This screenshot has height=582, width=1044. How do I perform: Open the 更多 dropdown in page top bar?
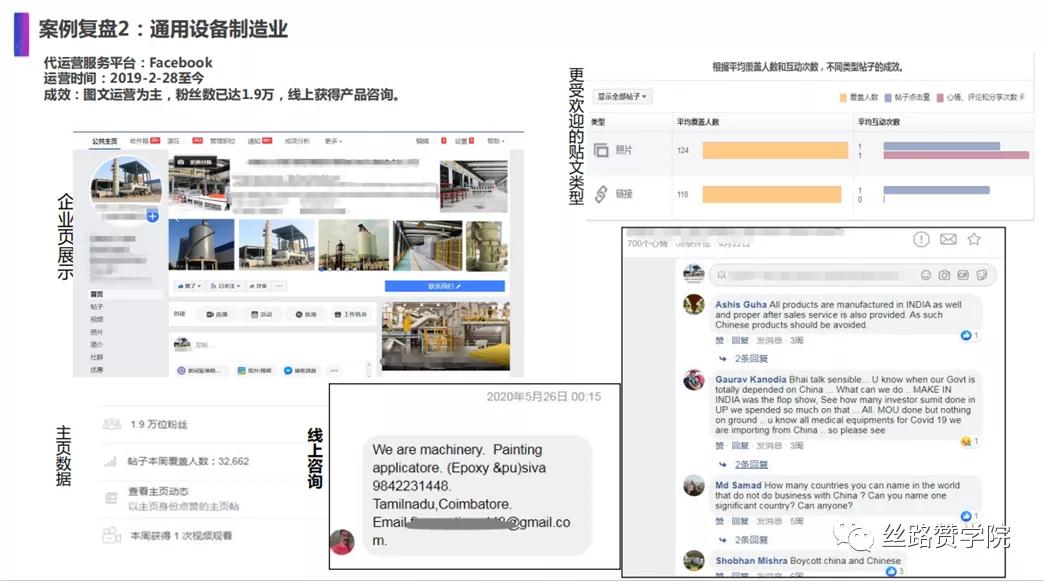tap(333, 141)
